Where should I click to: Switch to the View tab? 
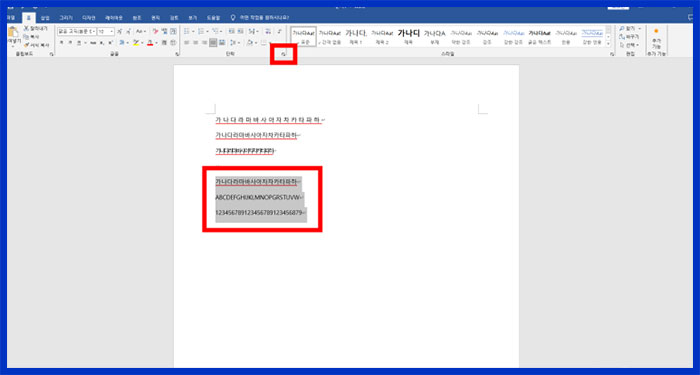point(192,18)
